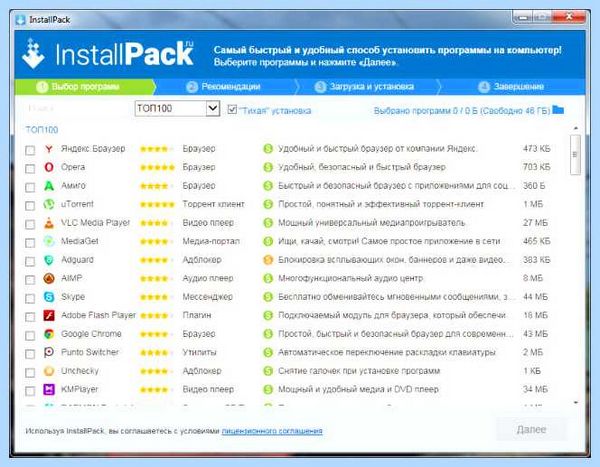Click the Punto Switcher app icon

(x=49, y=352)
